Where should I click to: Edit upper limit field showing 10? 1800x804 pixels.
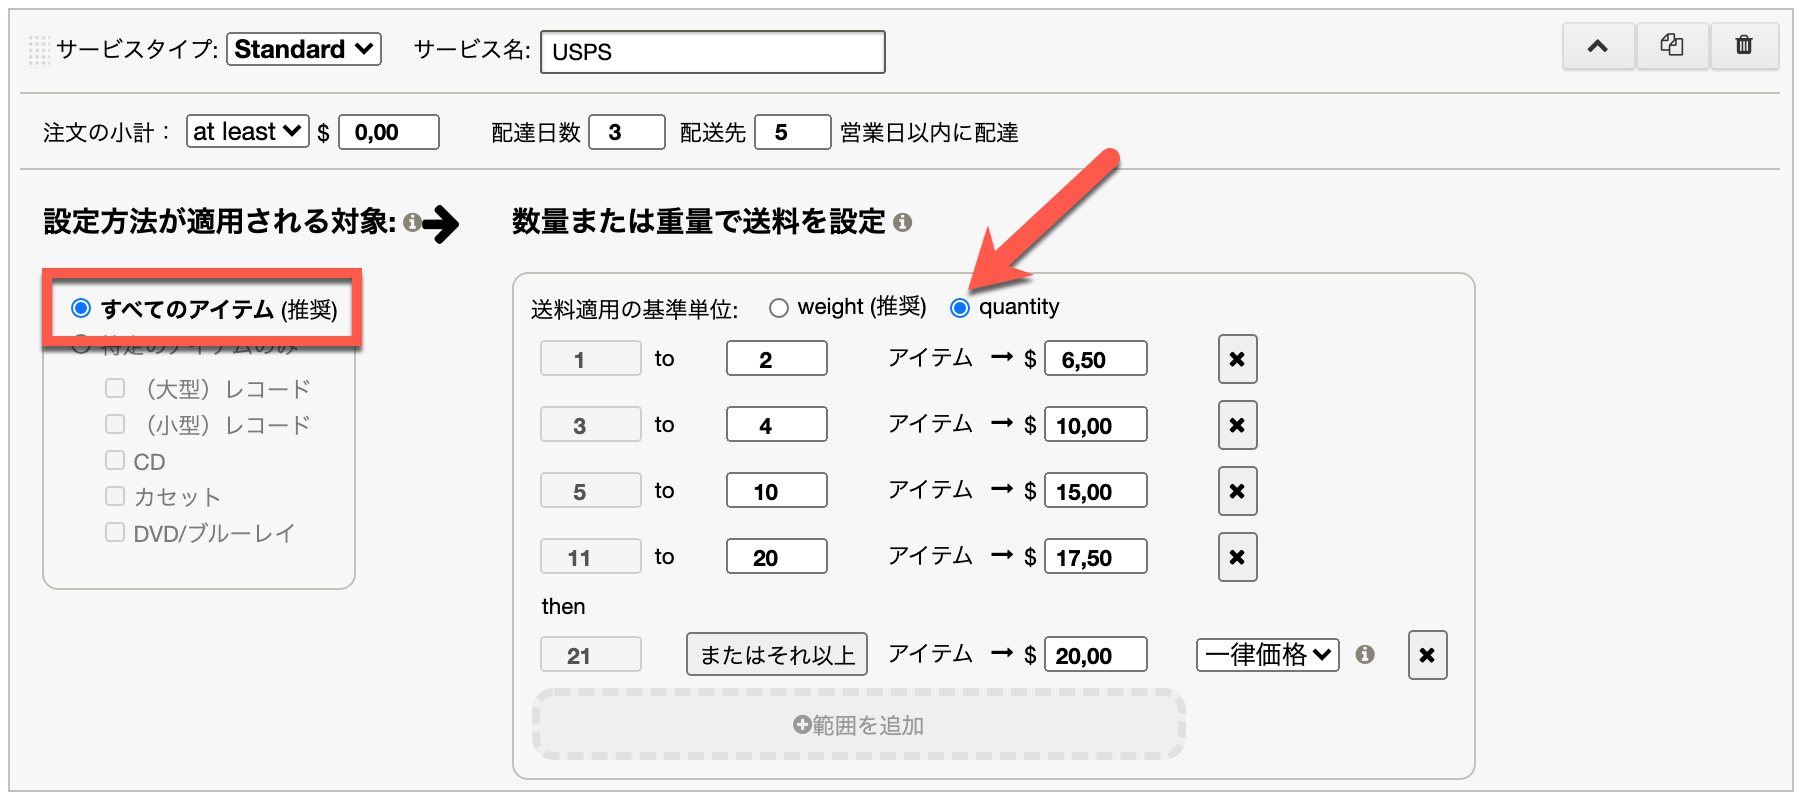[777, 490]
